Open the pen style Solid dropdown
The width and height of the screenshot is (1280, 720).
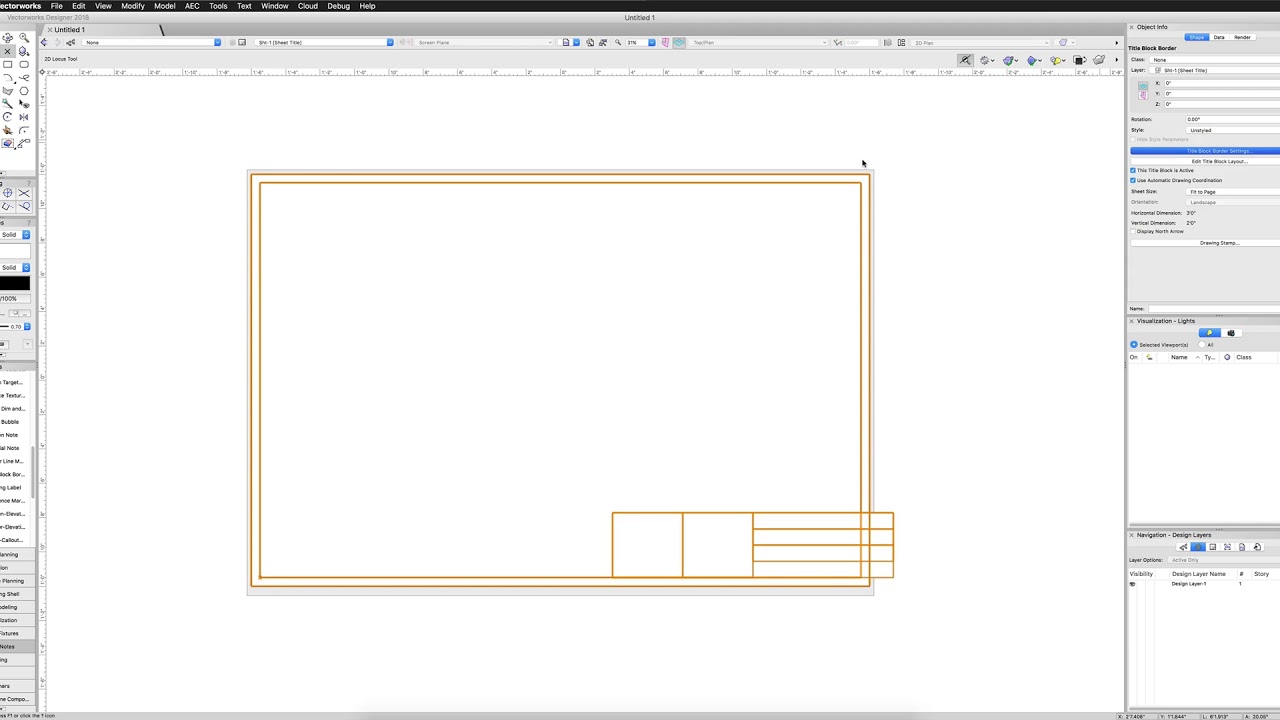(x=15, y=267)
